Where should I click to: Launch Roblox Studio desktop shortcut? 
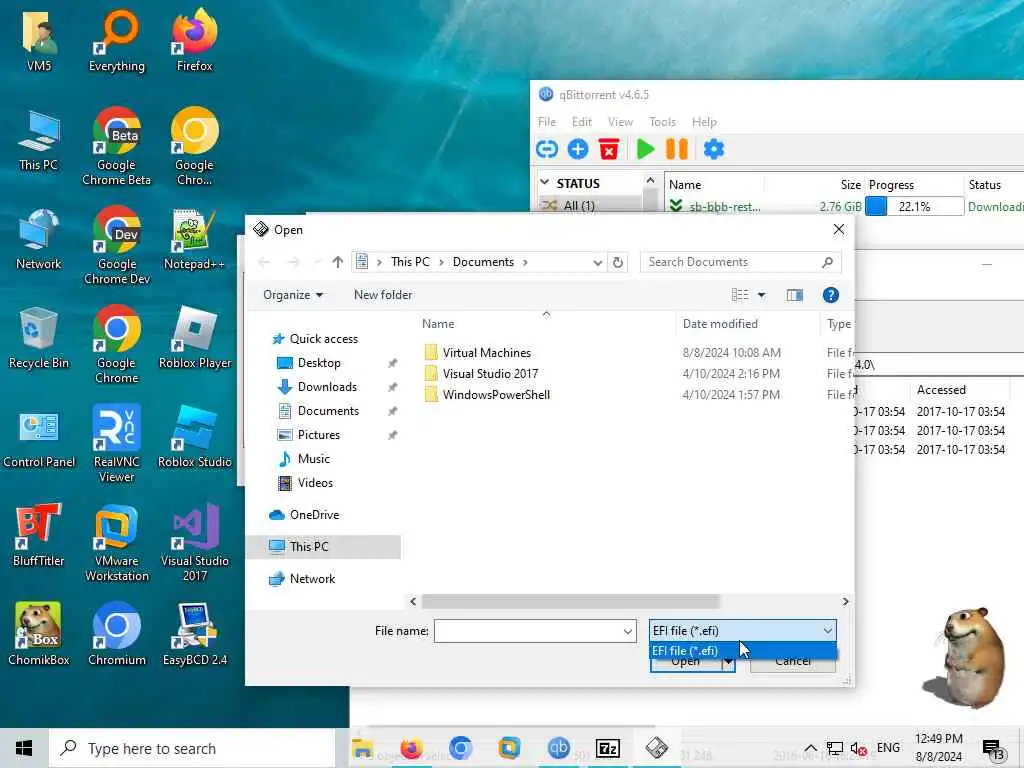(x=195, y=437)
